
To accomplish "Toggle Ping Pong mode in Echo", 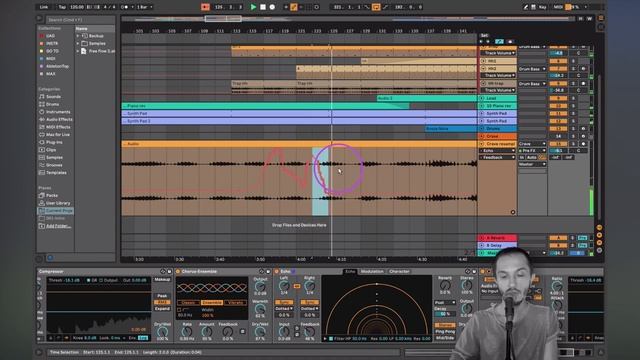I will coord(444,332).
